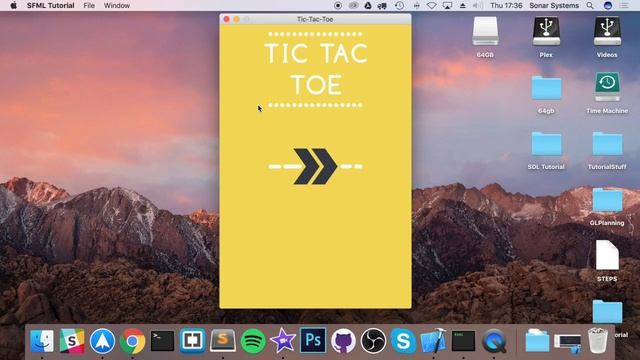The height and width of the screenshot is (360, 640).
Task: Open Terminal with the prompt symbol icon
Action: [162, 341]
